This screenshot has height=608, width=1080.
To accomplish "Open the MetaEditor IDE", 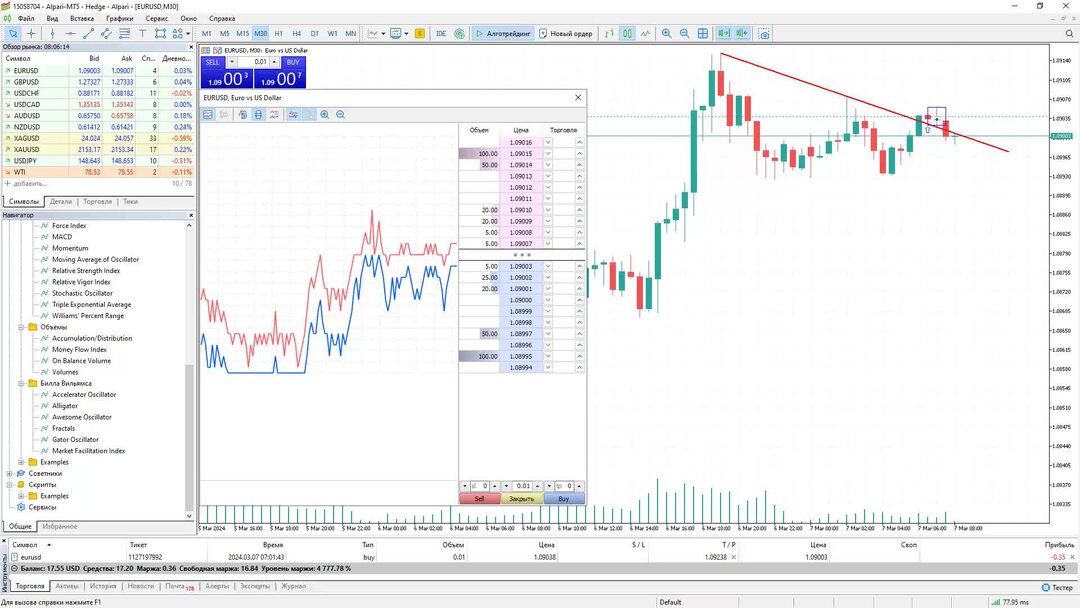I will (441, 33).
